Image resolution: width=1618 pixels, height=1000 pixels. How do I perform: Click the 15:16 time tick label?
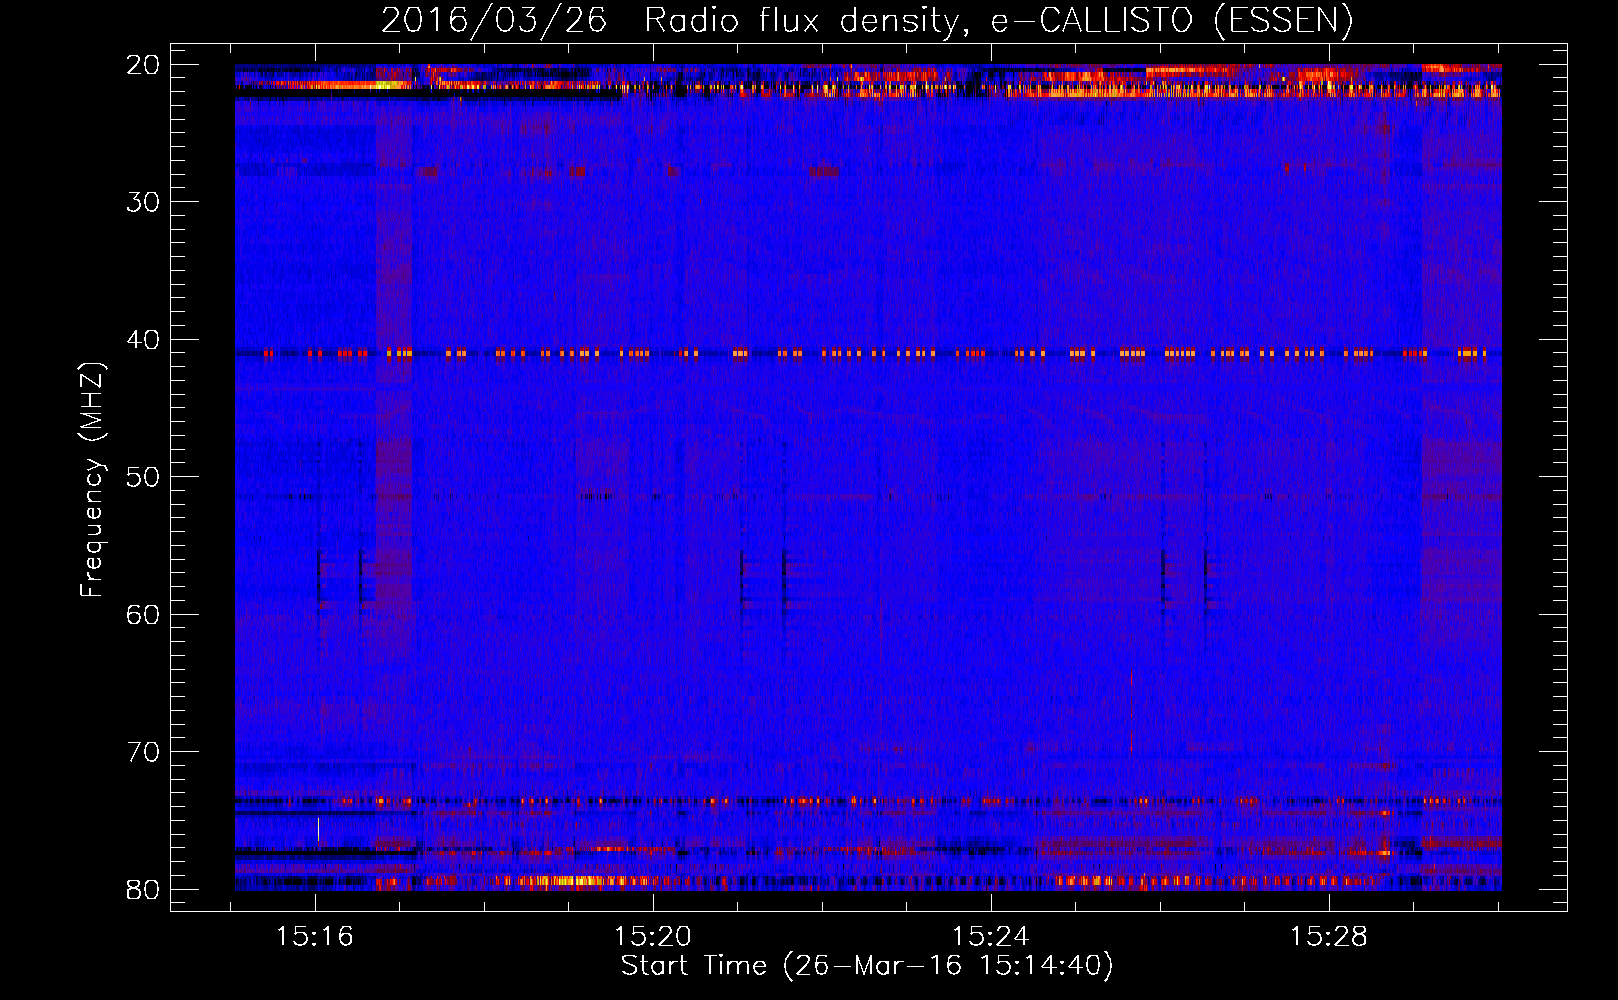[316, 937]
